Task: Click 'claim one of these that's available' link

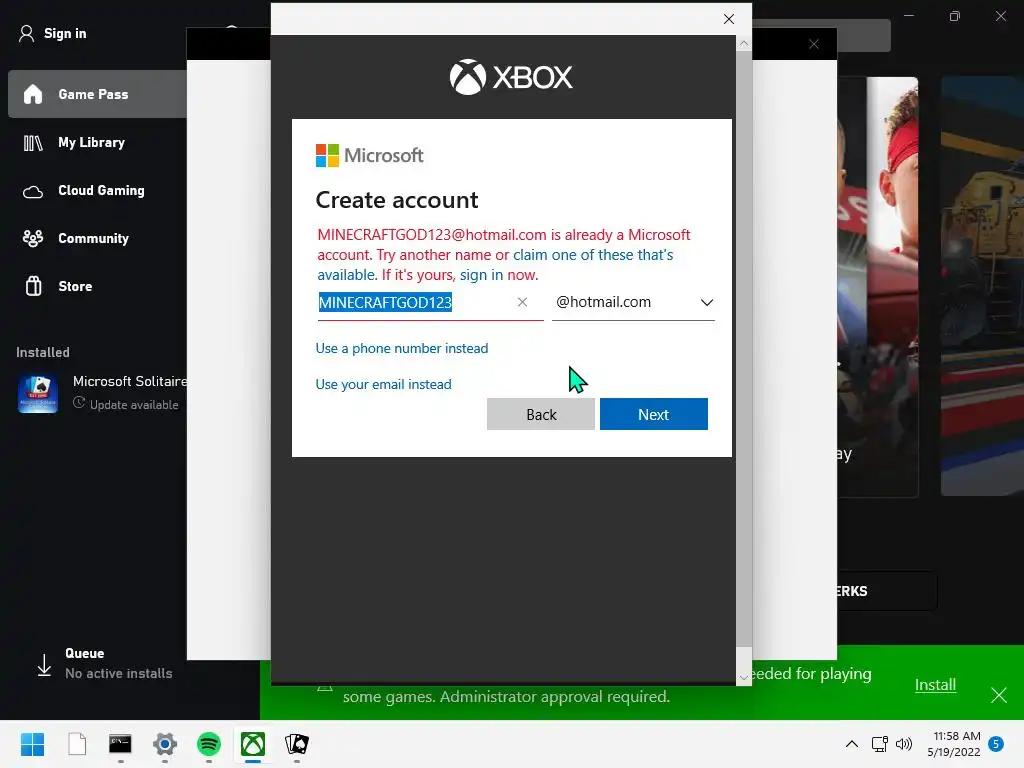Action: (593, 255)
